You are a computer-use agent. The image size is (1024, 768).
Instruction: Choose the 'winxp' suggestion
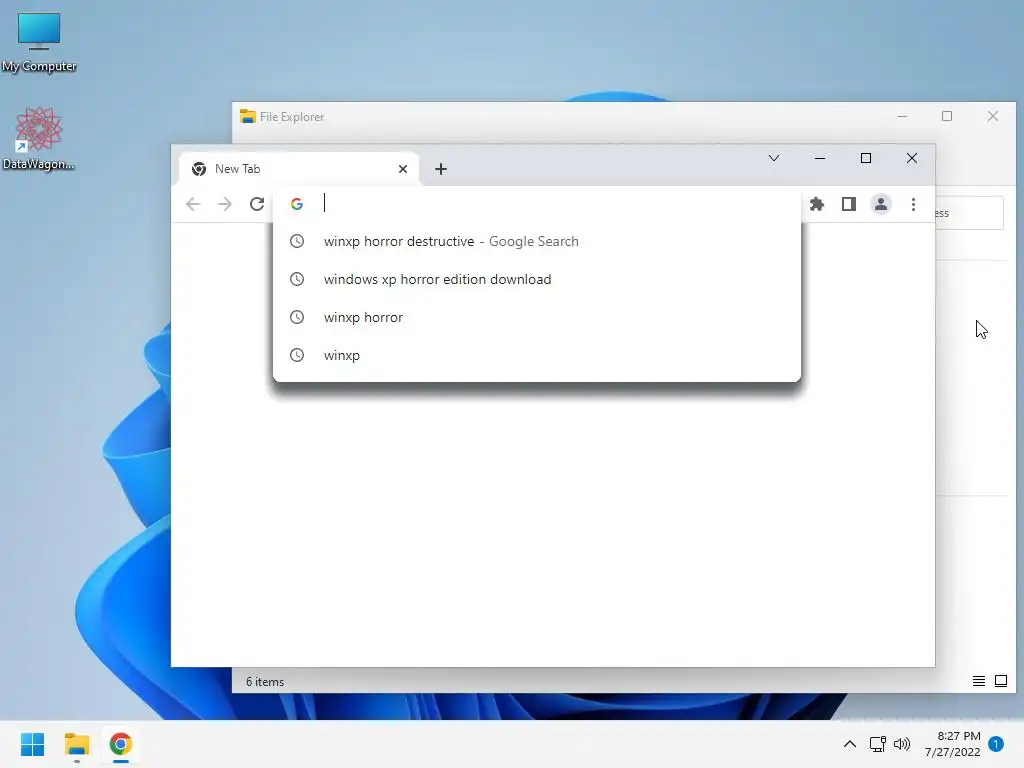[x=537, y=355]
